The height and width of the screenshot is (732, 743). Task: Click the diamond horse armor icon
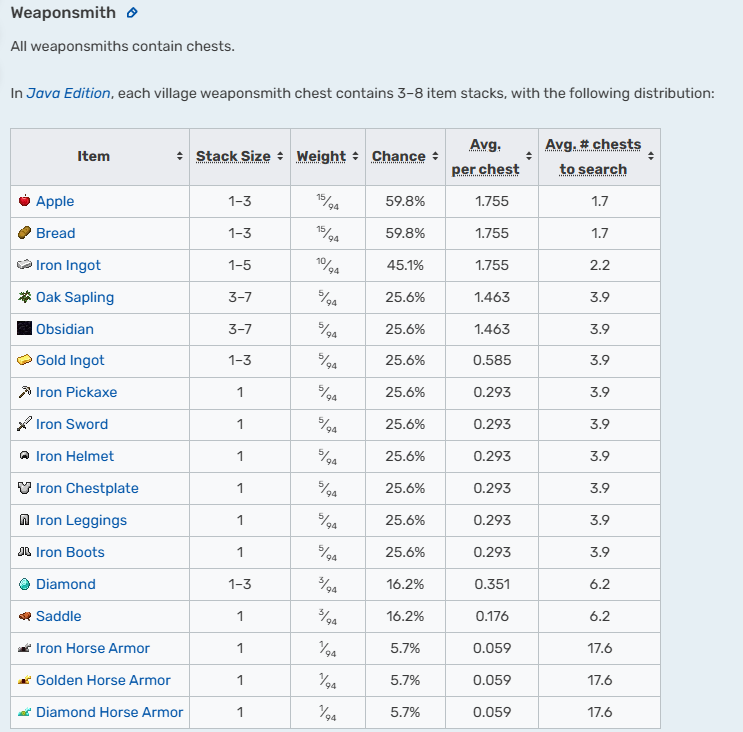pos(25,712)
